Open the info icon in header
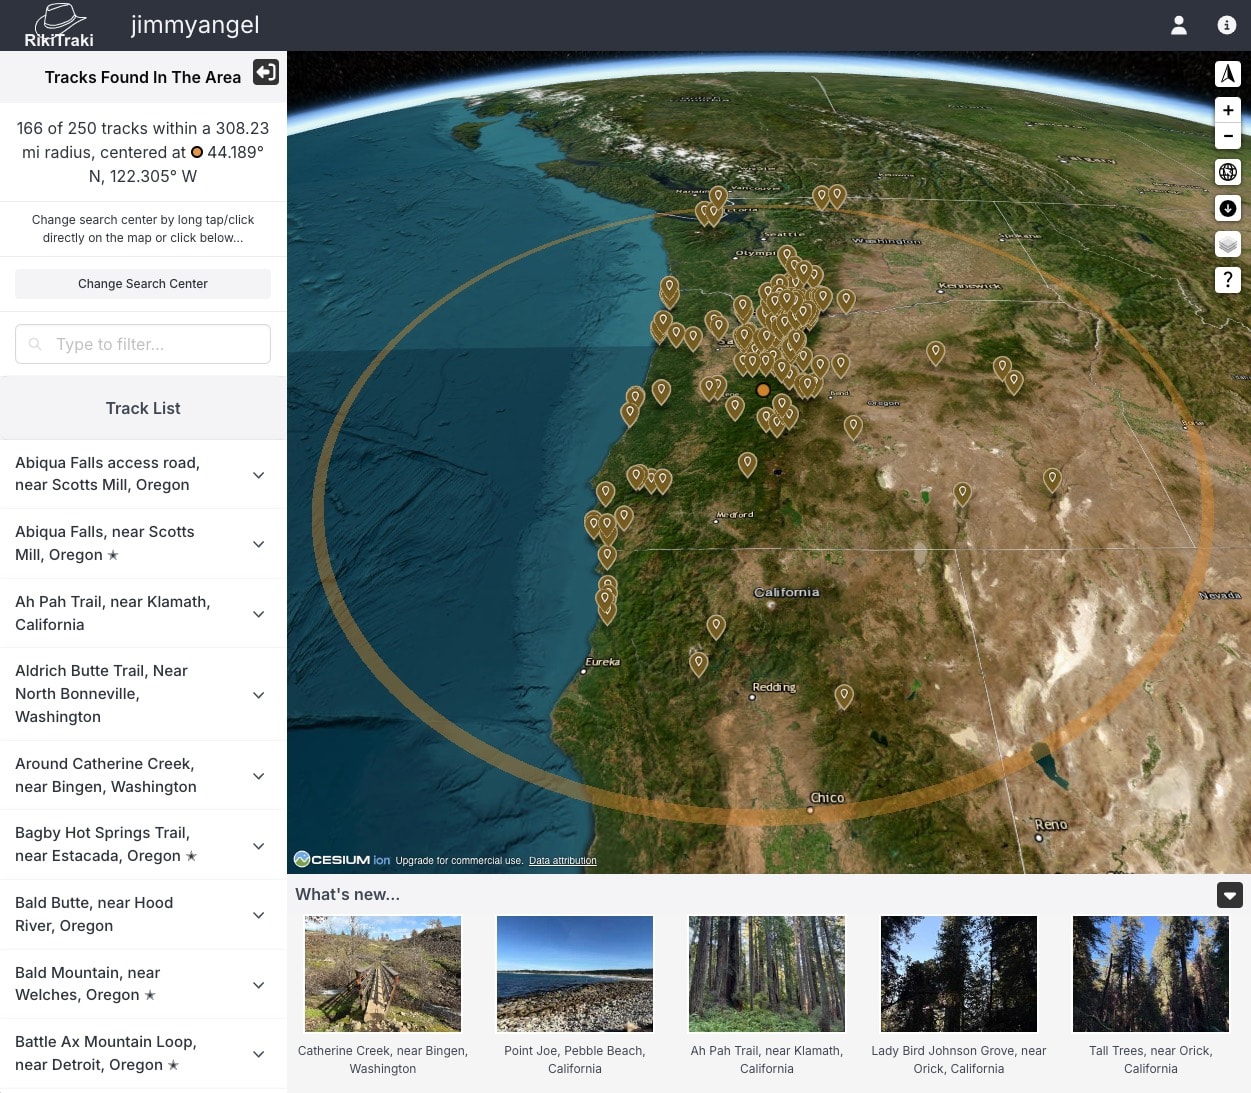The image size is (1251, 1093). pos(1227,26)
